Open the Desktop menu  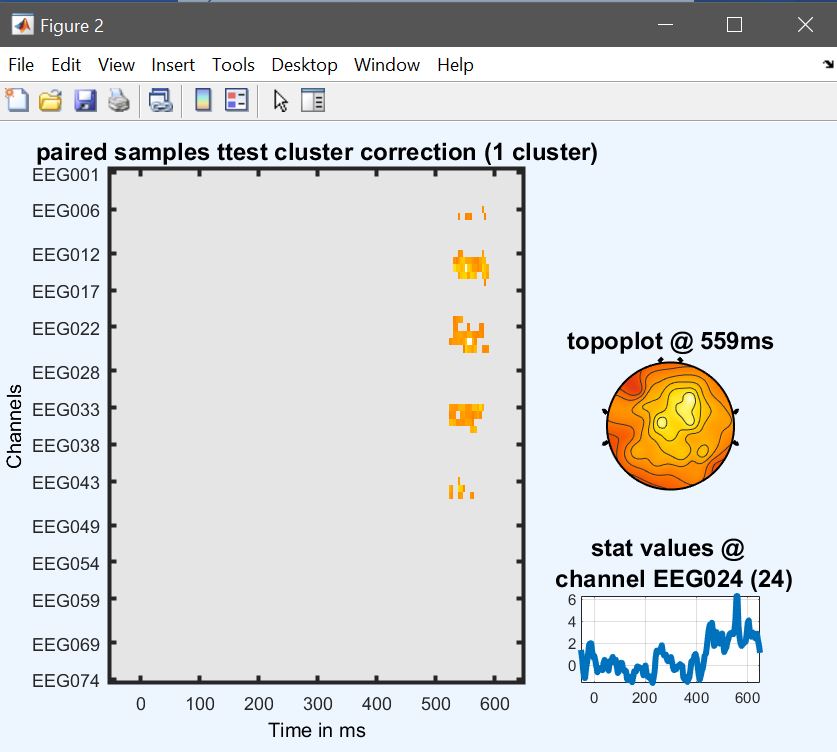coord(304,65)
